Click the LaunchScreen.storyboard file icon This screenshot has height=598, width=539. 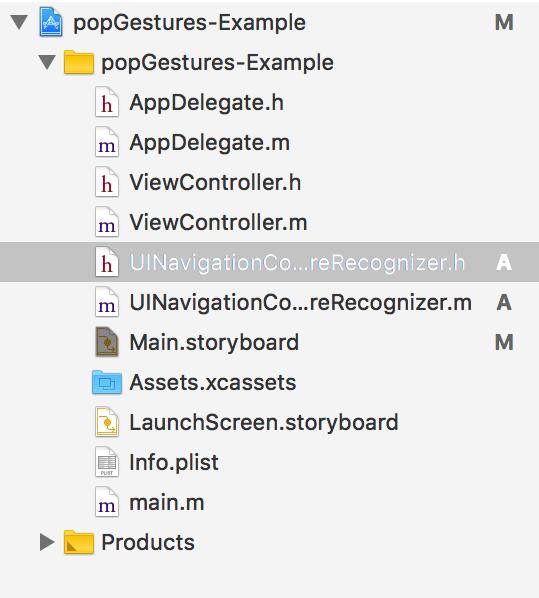pyautogui.click(x=107, y=422)
